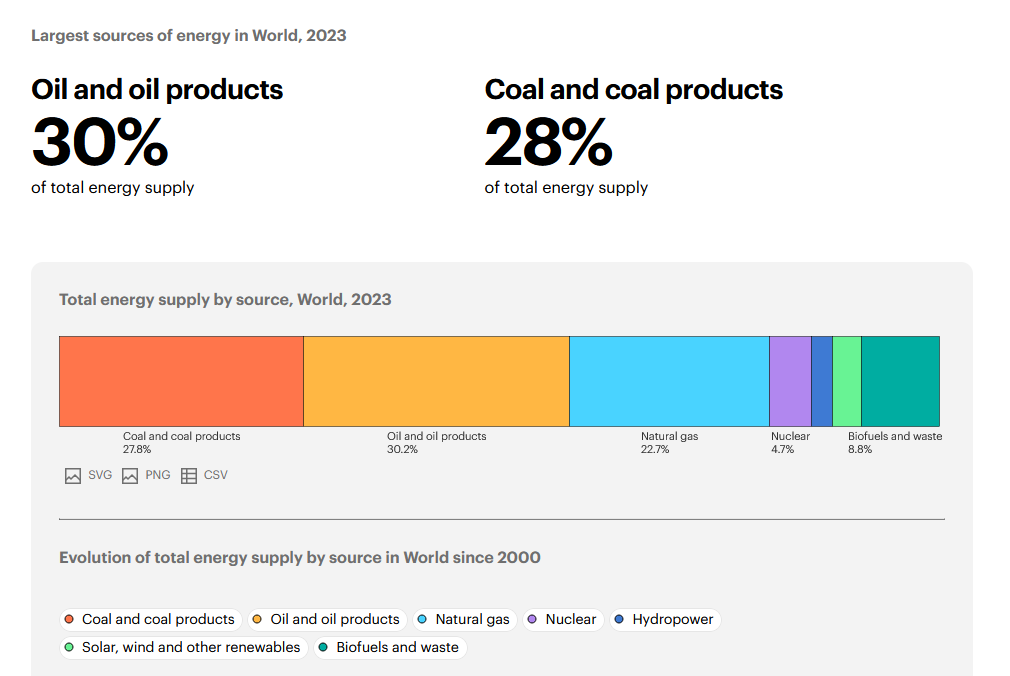Click the SVG download image icon
Viewport: 1010px width, 676px height.
[x=73, y=476]
